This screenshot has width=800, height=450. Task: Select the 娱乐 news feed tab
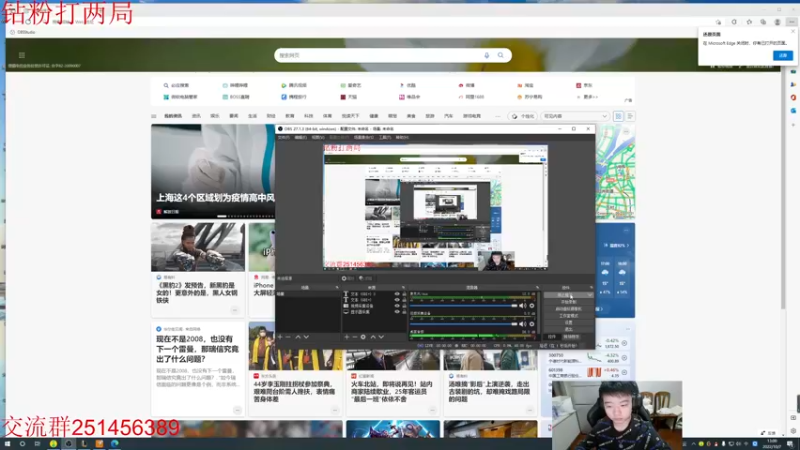pos(215,116)
